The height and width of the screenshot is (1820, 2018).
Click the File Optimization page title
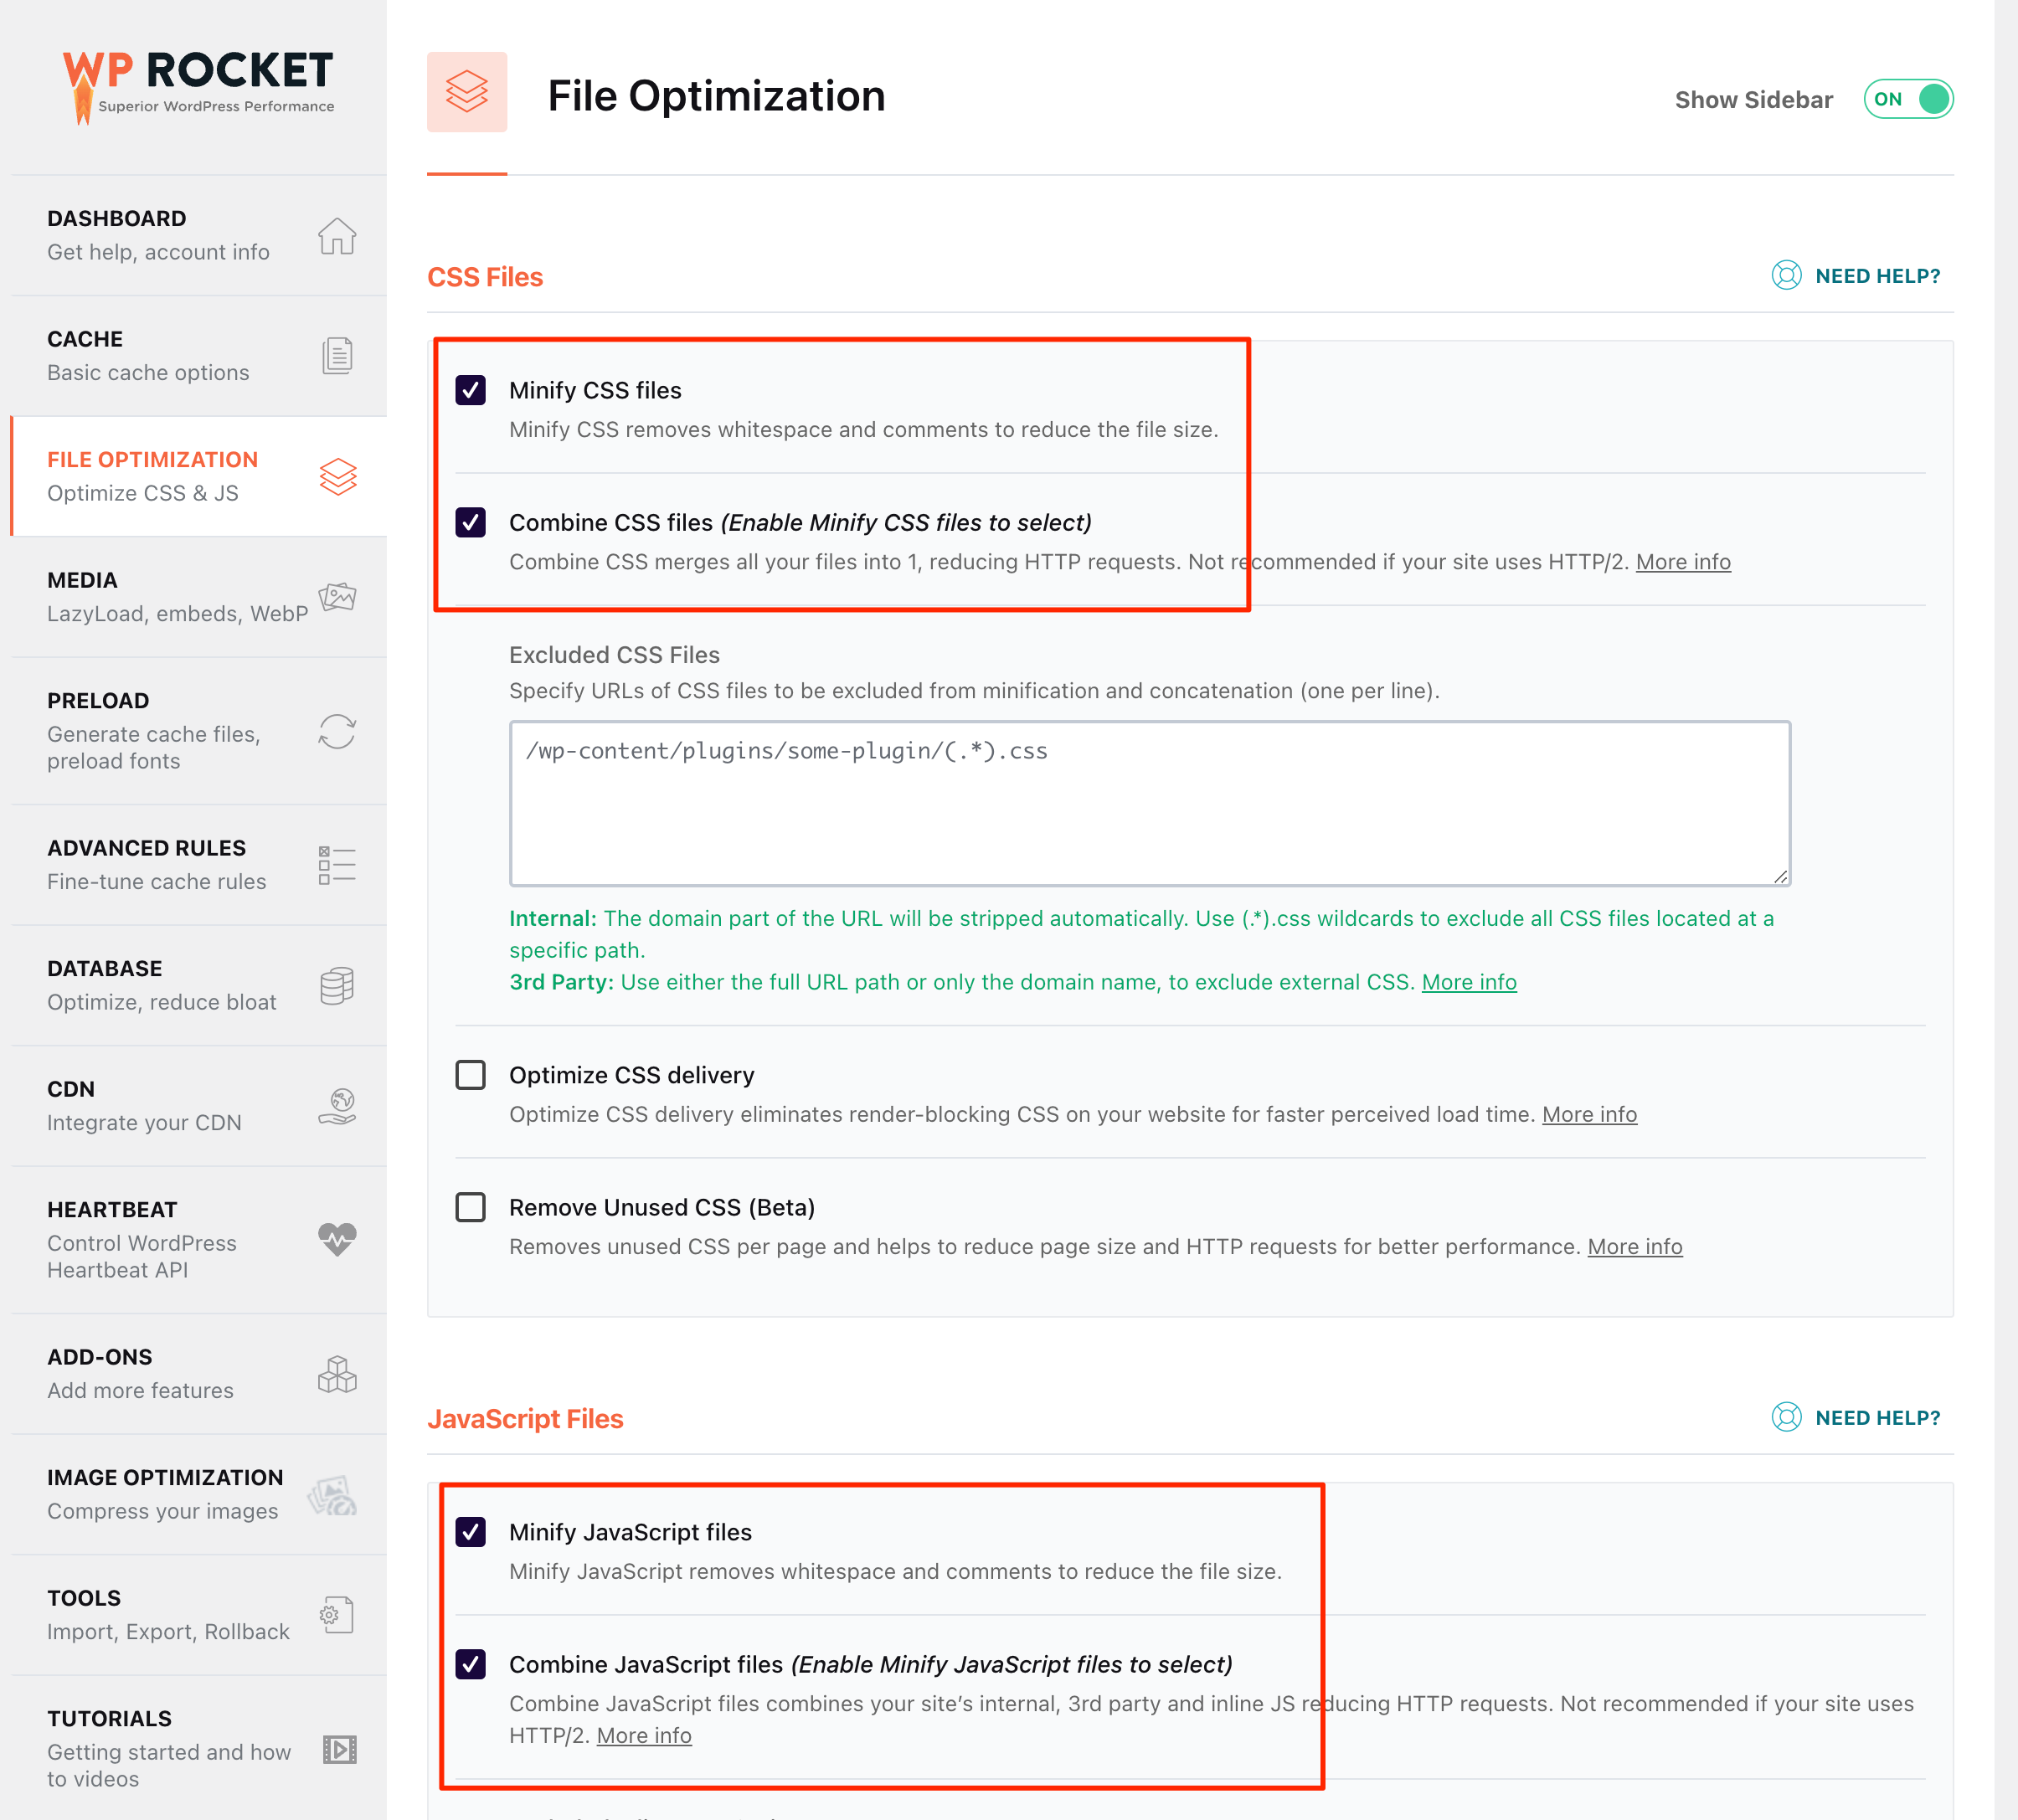pos(716,96)
